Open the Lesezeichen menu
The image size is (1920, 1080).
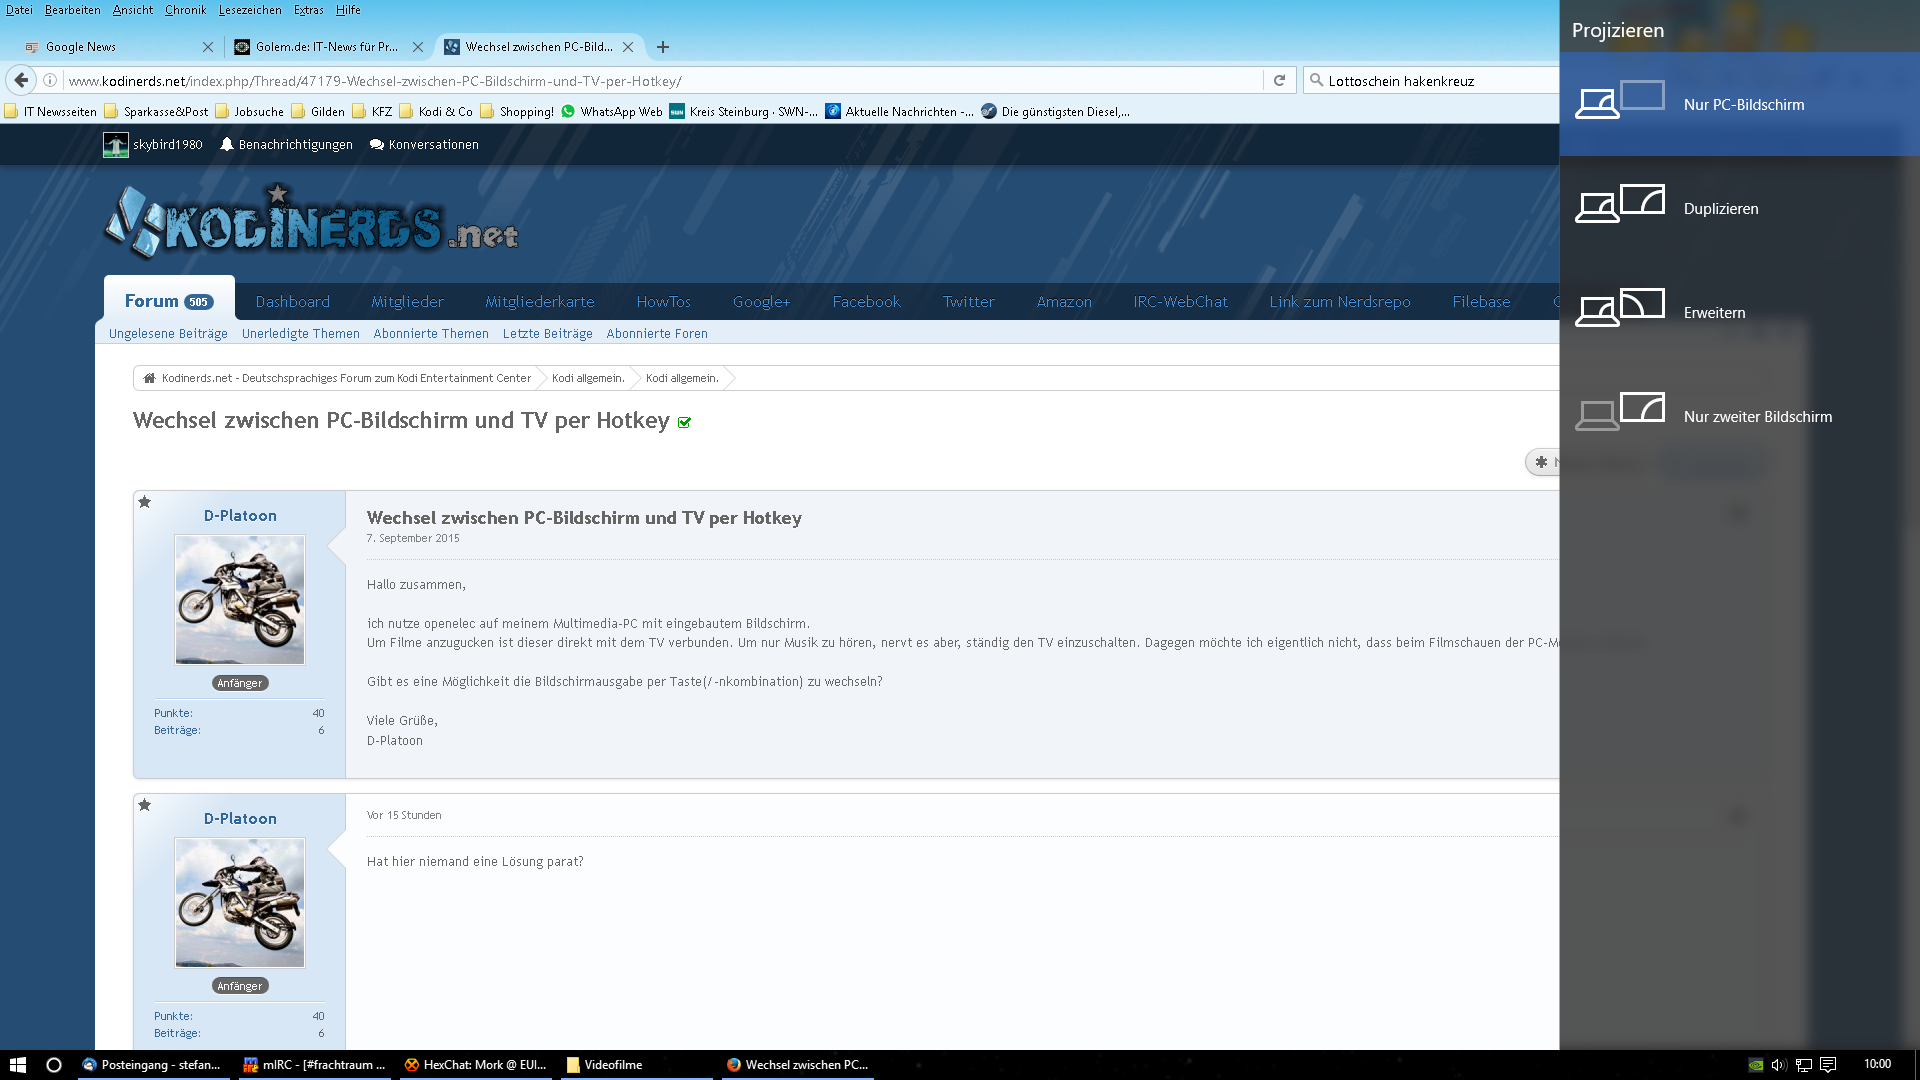point(250,10)
